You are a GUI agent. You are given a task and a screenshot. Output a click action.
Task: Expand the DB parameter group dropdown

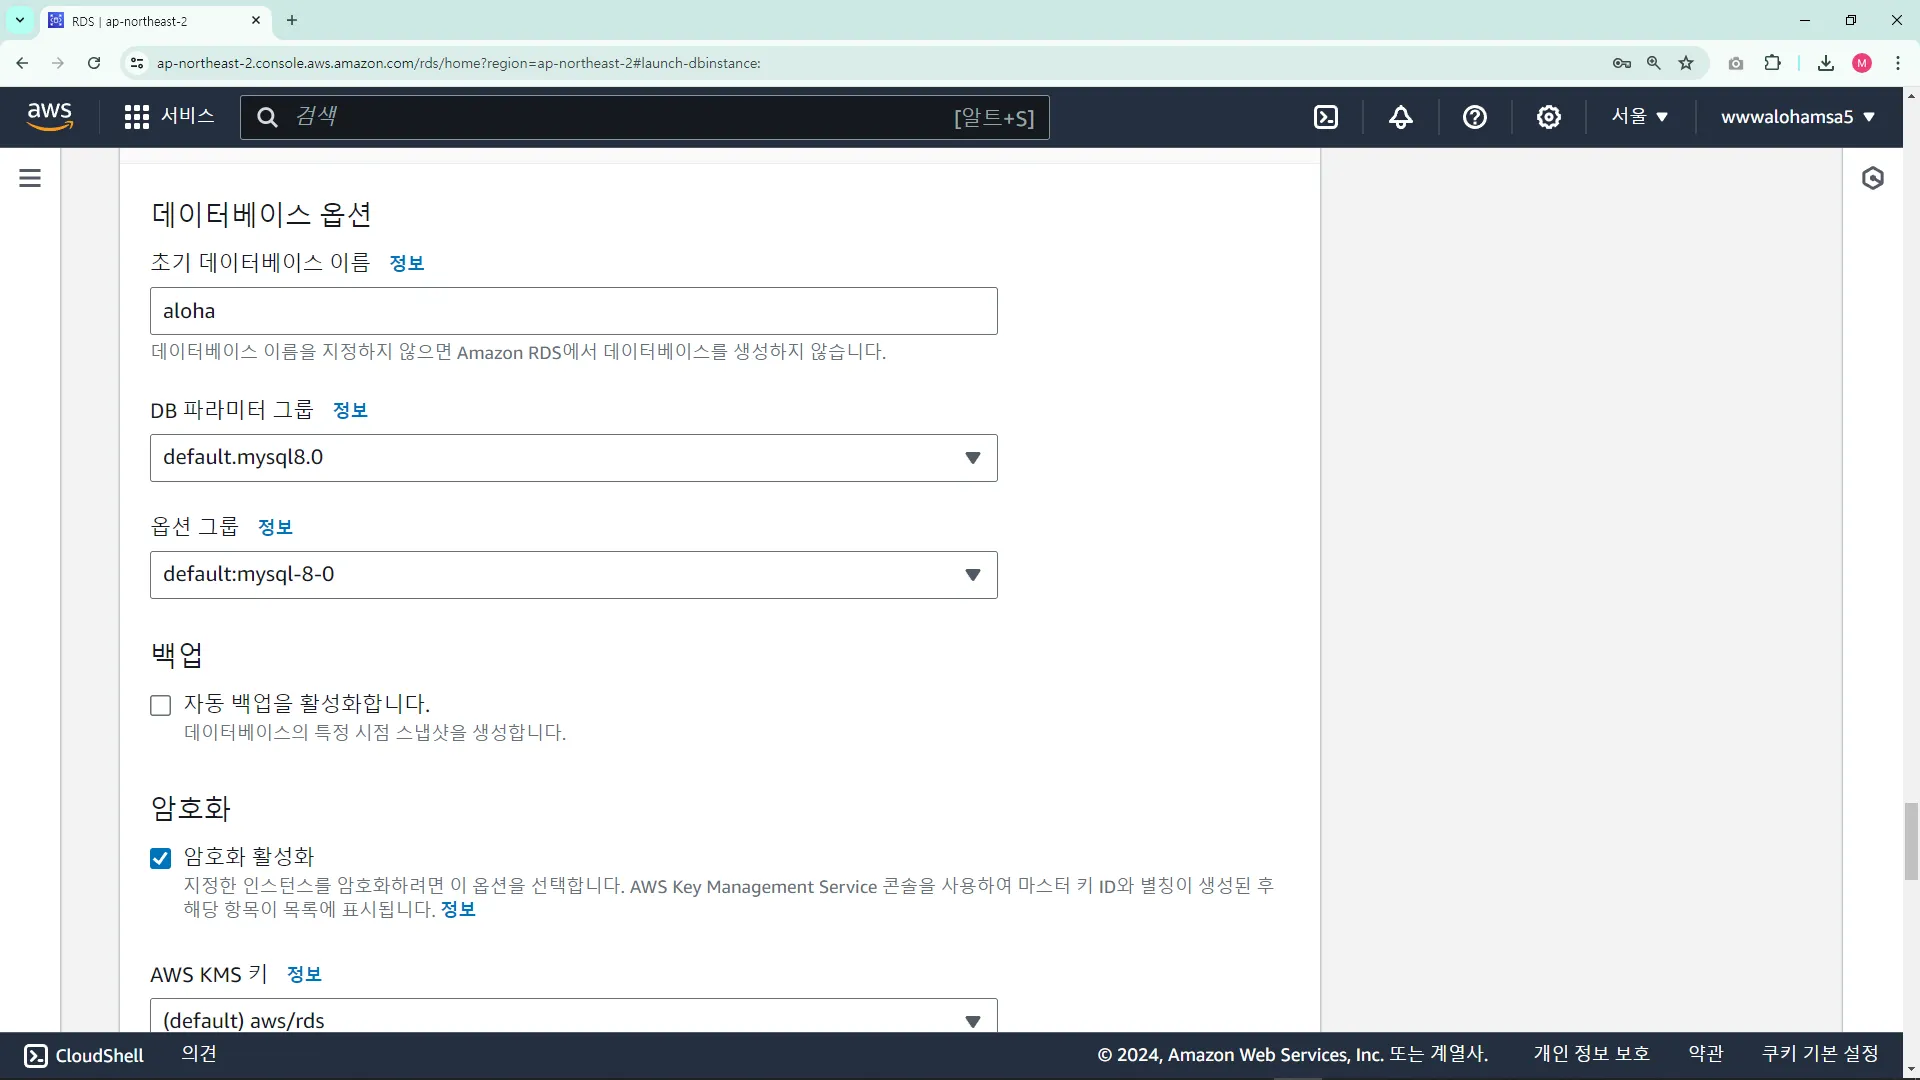point(573,458)
